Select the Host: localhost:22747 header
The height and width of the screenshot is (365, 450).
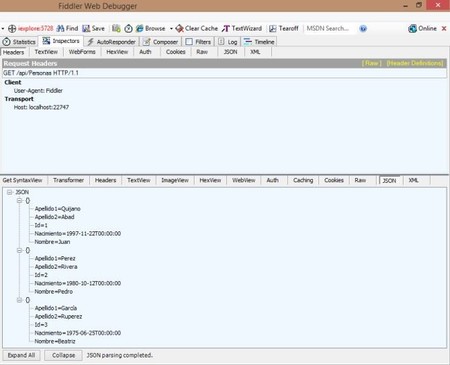(x=41, y=107)
